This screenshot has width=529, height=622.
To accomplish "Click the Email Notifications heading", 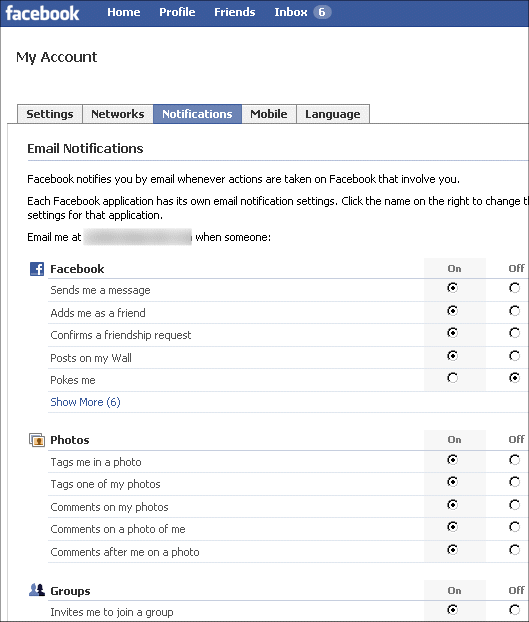I will (x=85, y=148).
